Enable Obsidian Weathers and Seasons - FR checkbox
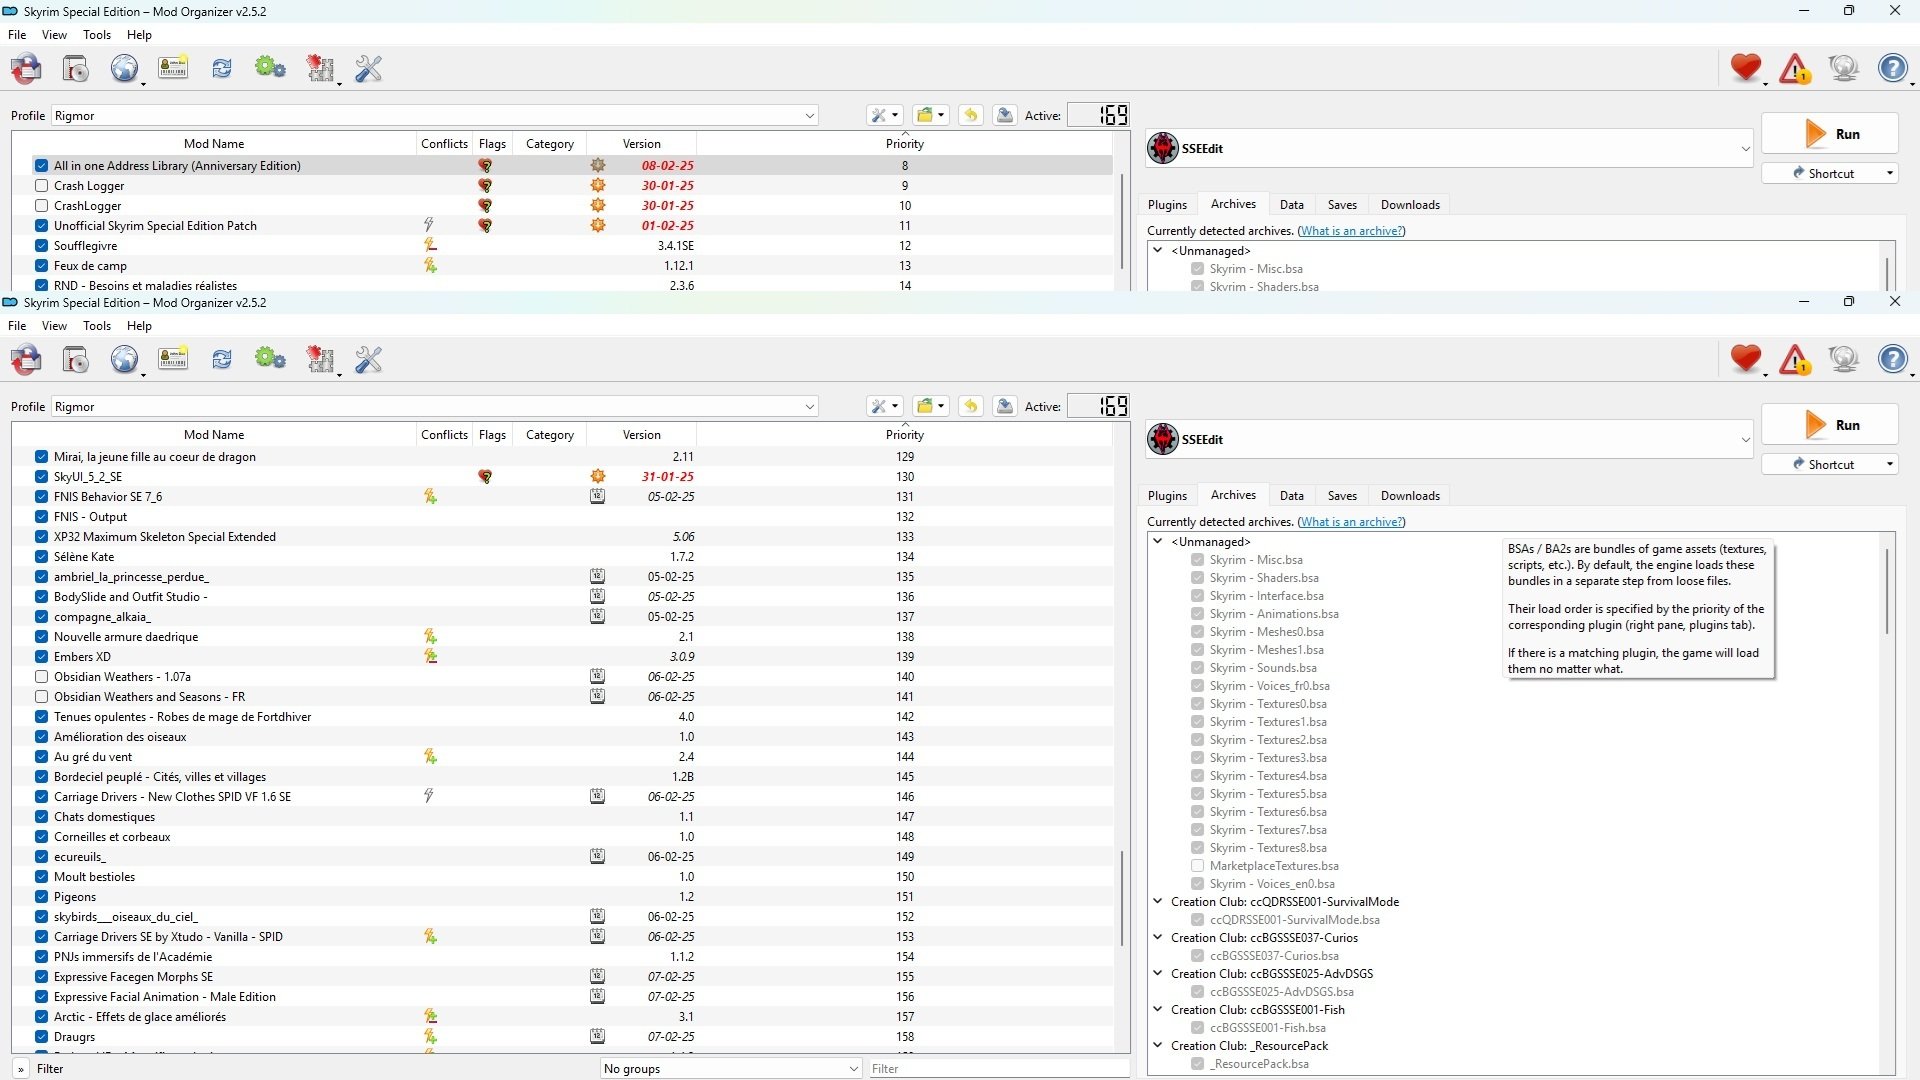Screen dimensions: 1920x1080 click(41, 697)
